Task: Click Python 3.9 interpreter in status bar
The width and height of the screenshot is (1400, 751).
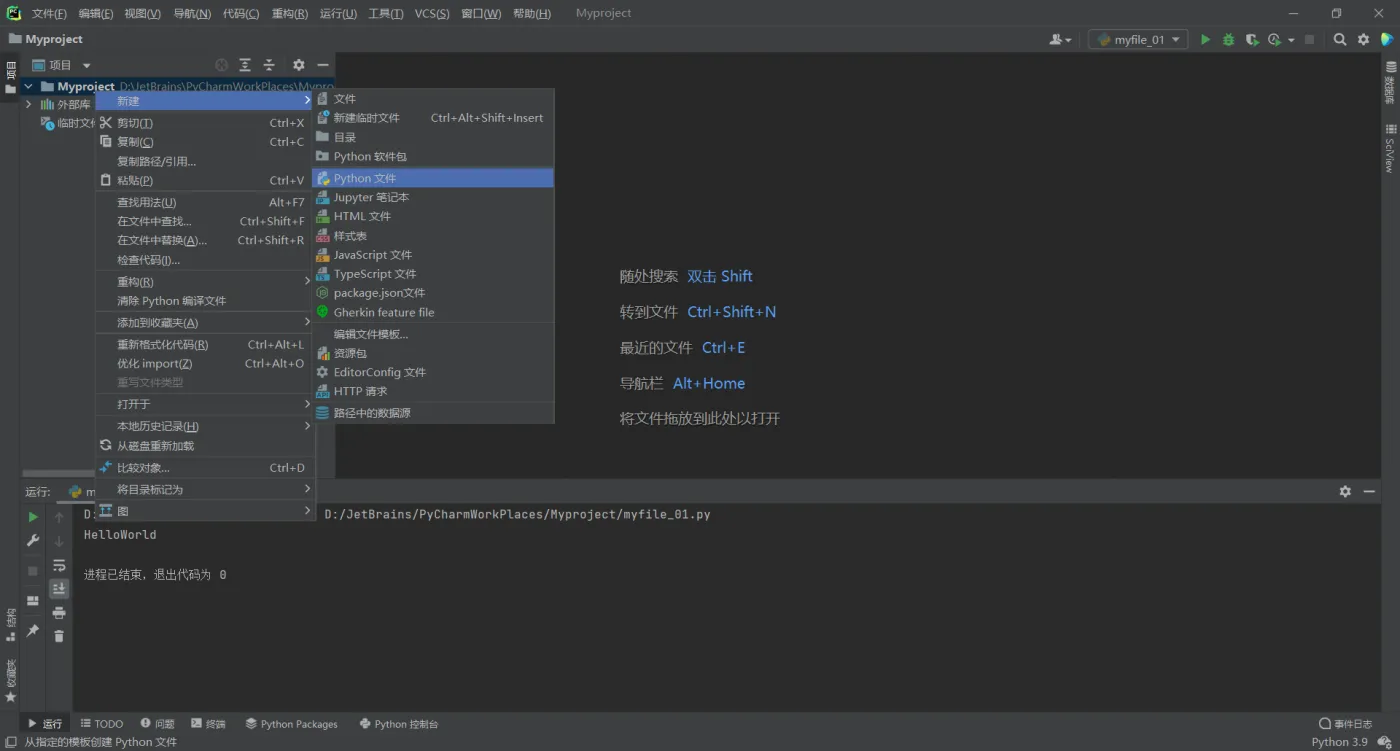Action: [x=1339, y=742]
